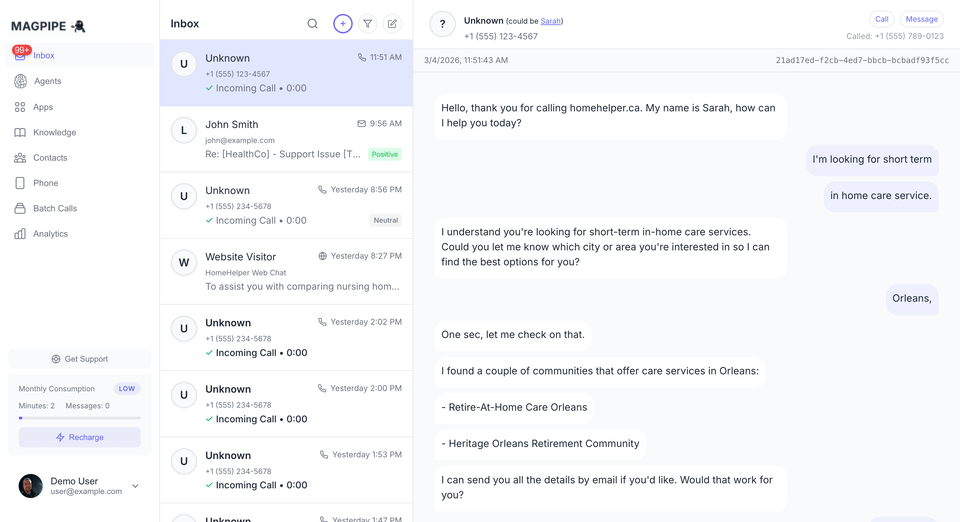Follow the Sarah contact link
The width and height of the screenshot is (960, 522).
(550, 21)
